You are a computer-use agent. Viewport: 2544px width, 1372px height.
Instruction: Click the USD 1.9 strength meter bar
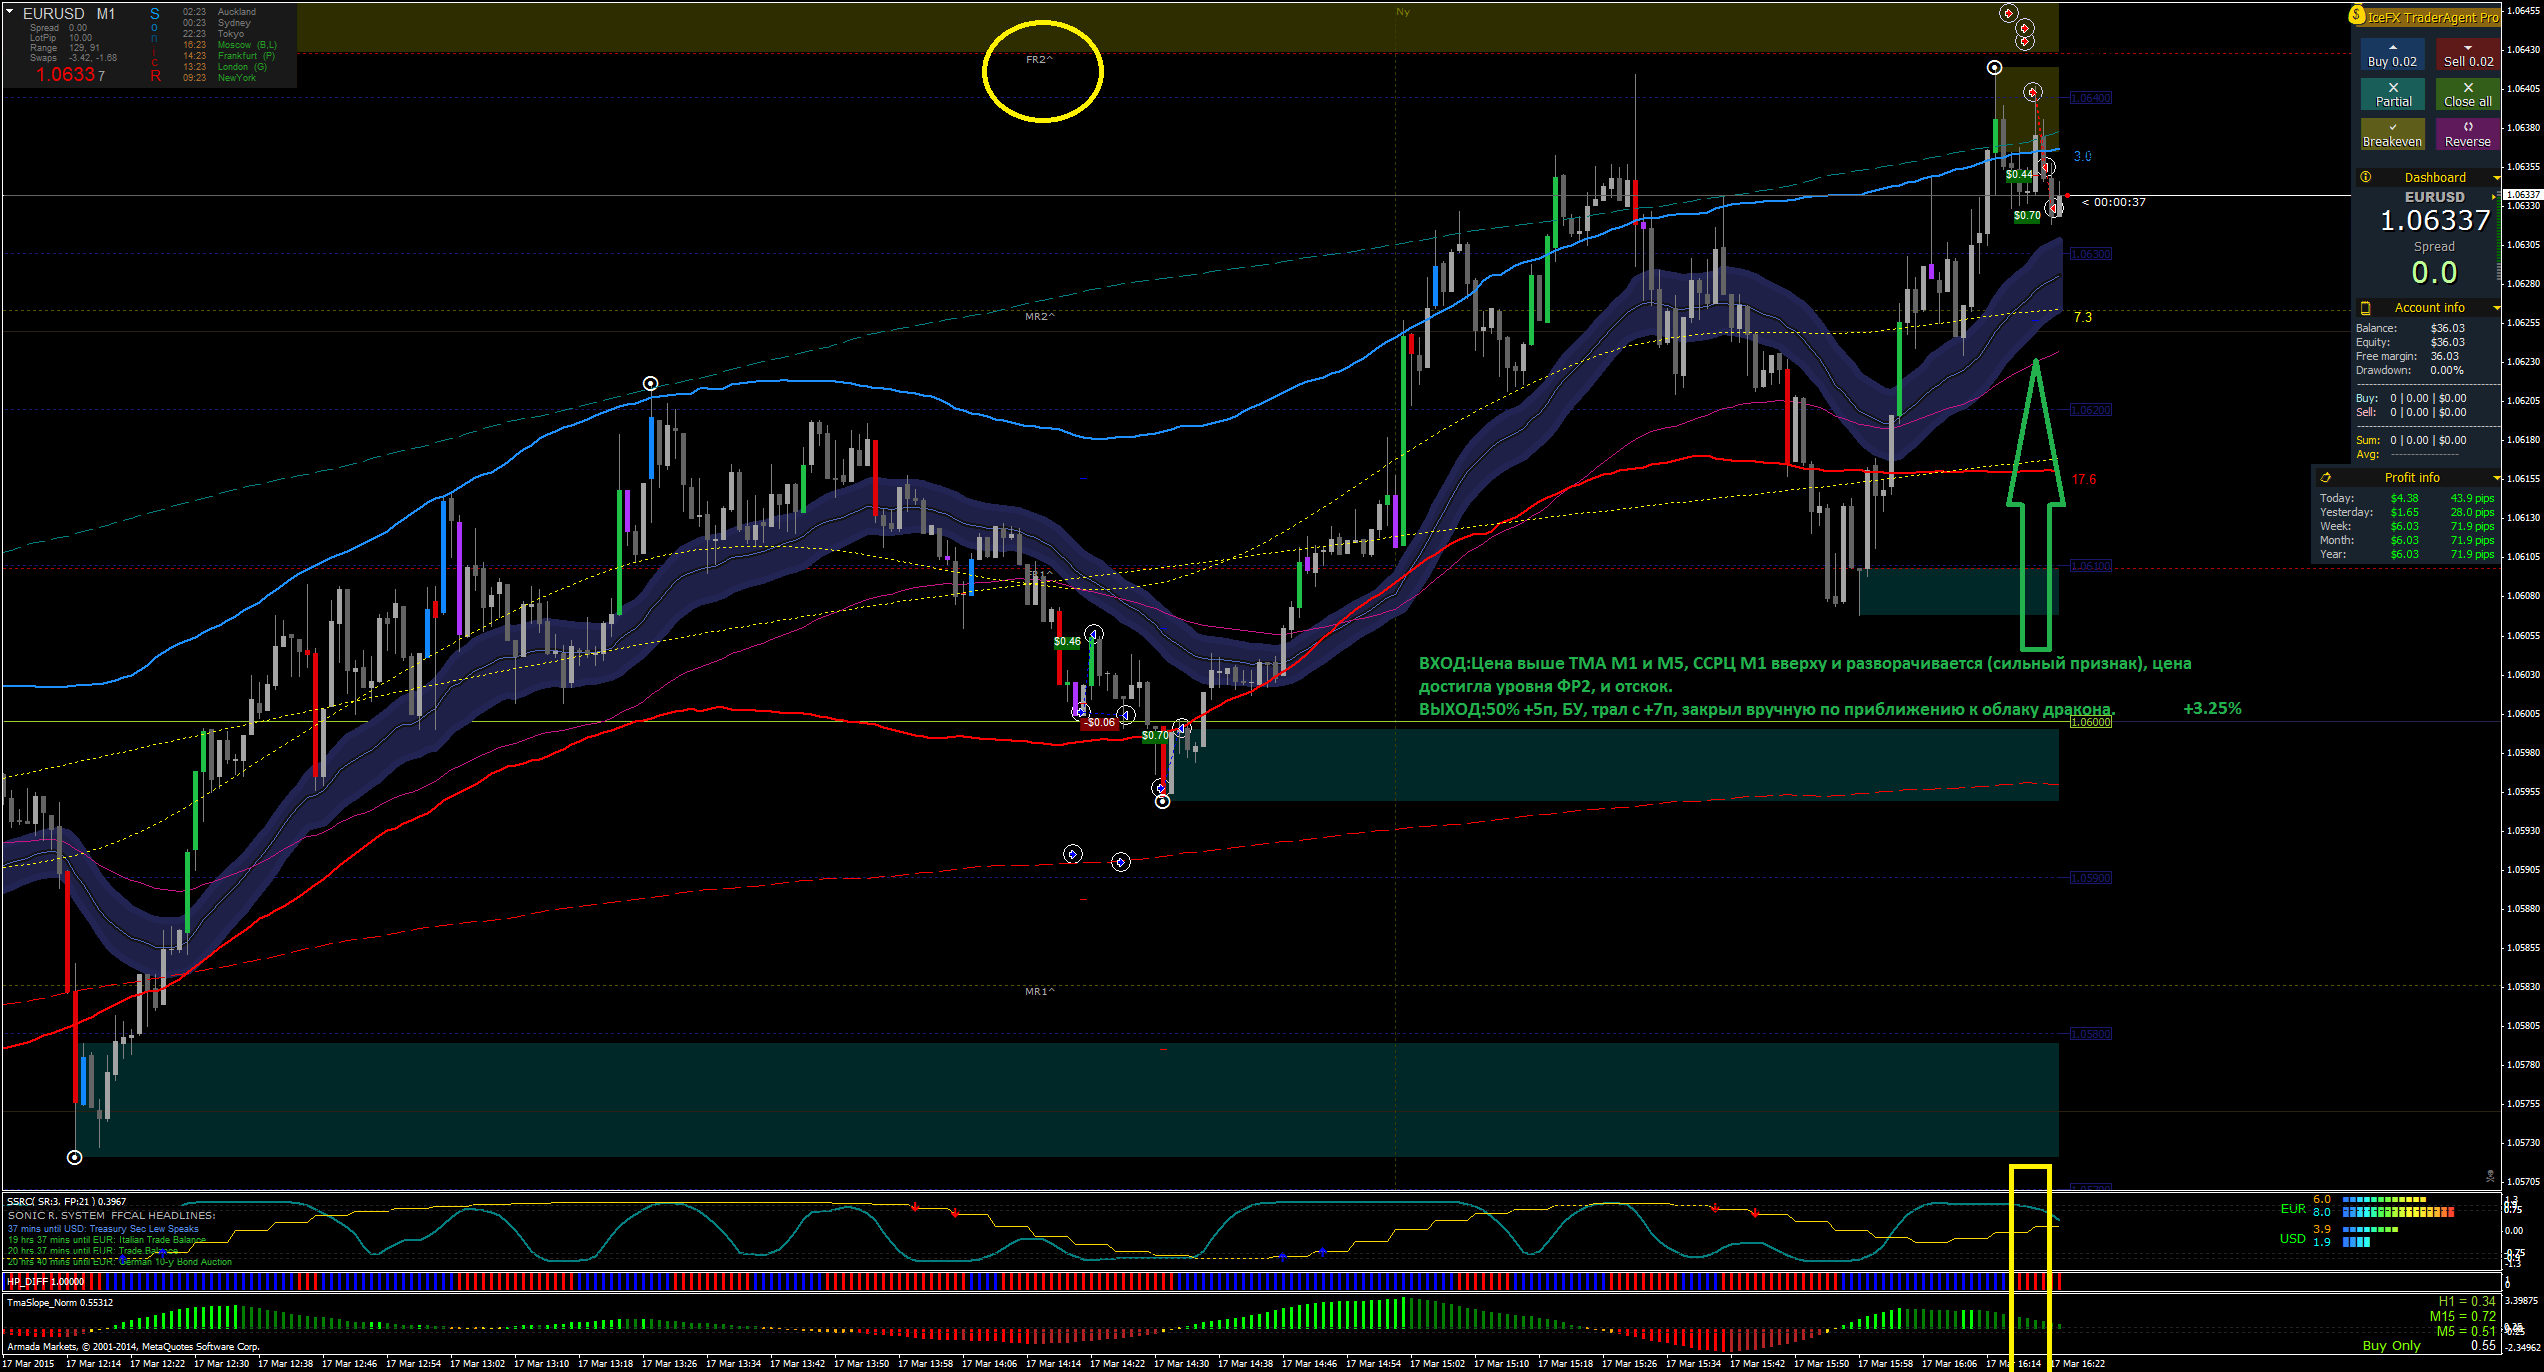point(2356,1243)
